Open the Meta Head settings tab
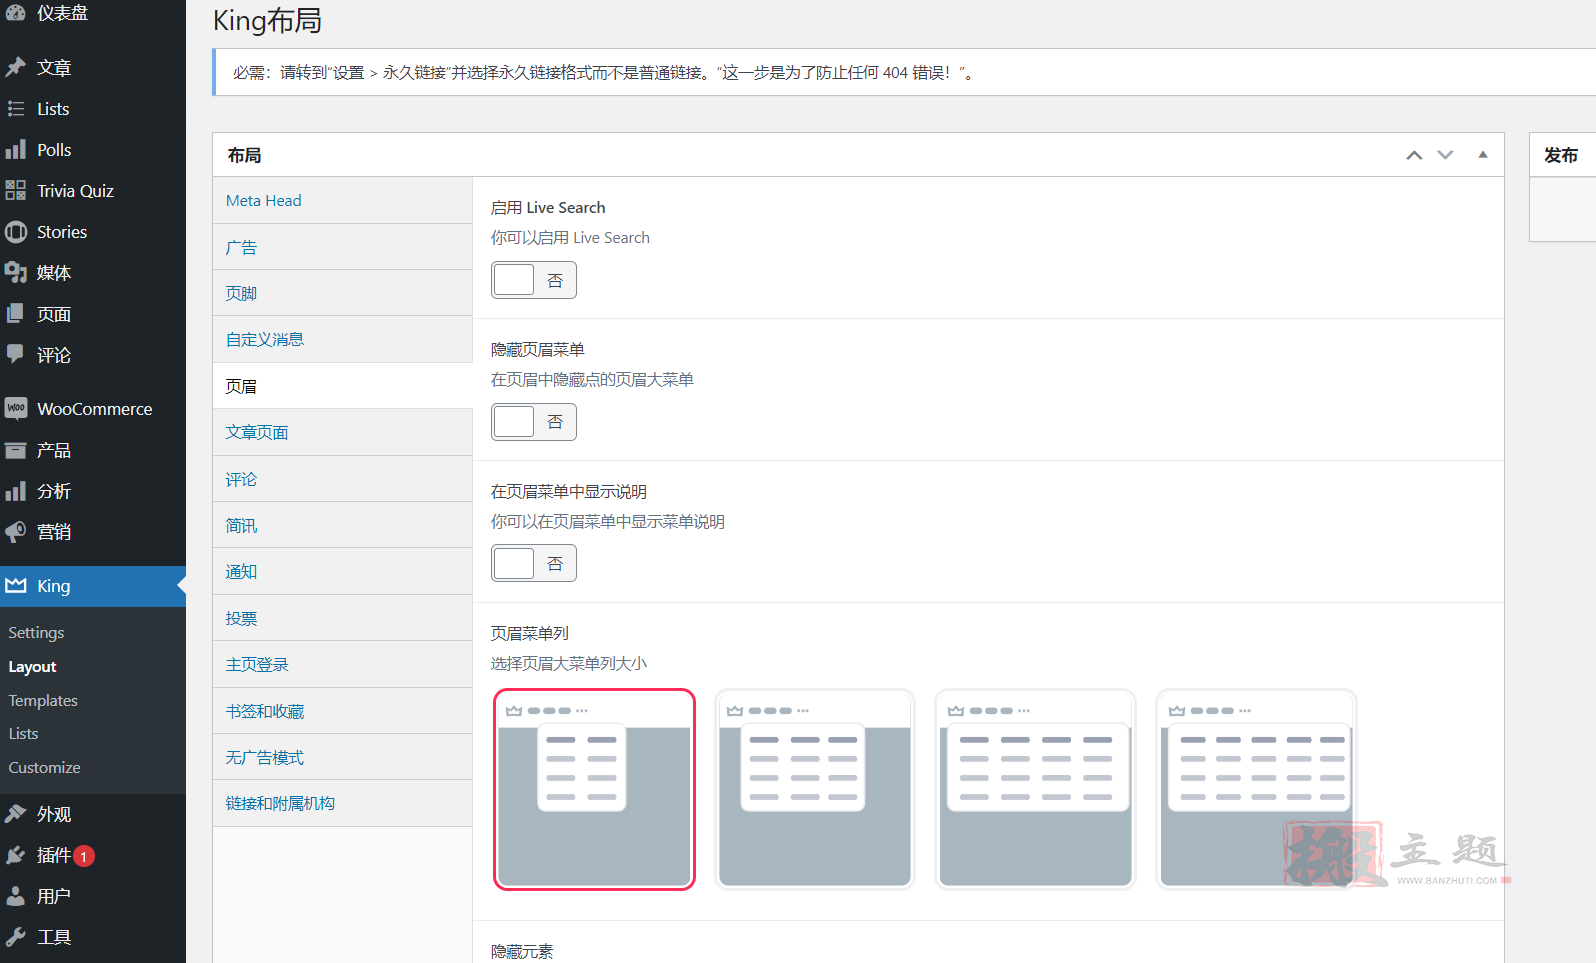 pyautogui.click(x=342, y=200)
